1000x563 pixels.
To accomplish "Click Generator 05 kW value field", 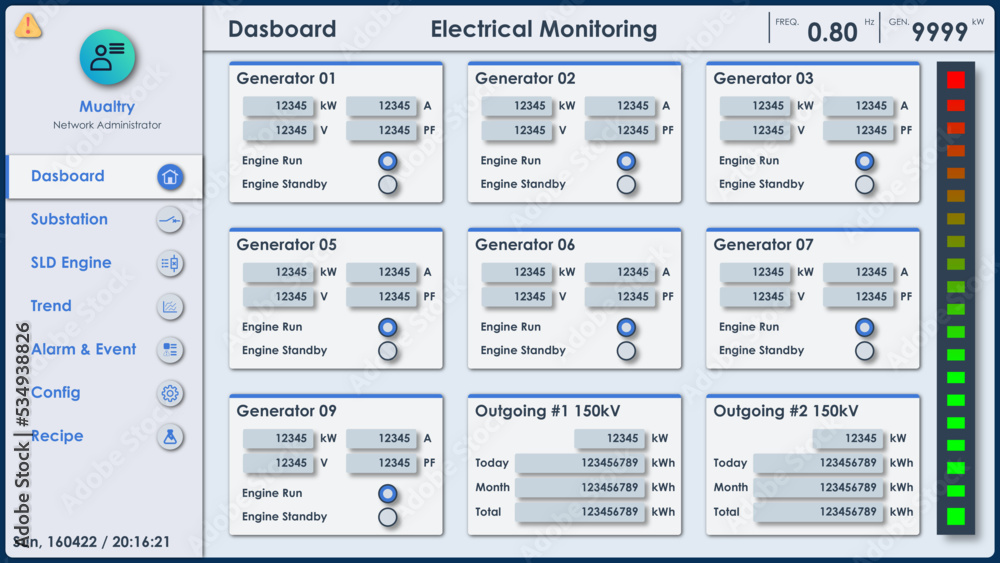I will pos(278,272).
